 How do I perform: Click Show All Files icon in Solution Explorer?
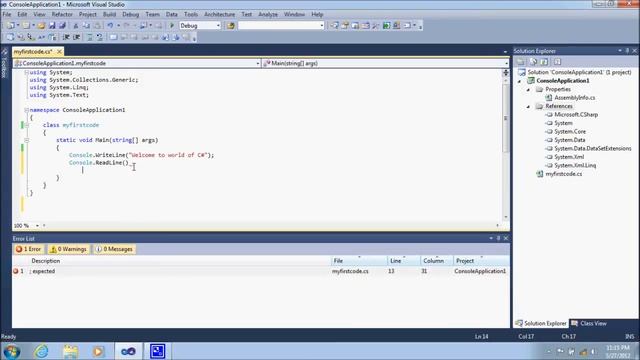533,62
